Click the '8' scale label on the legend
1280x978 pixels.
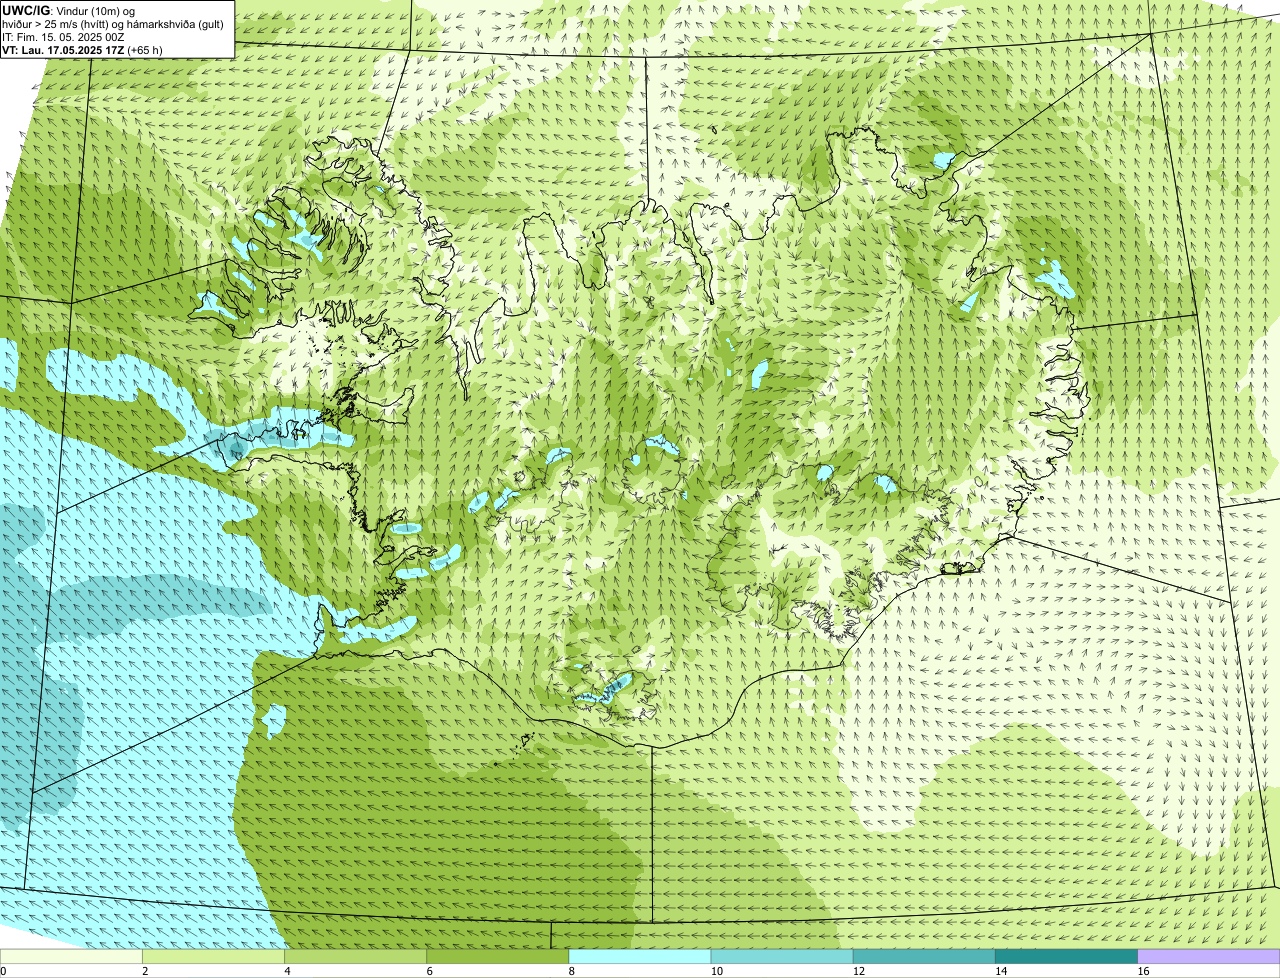click(x=571, y=971)
